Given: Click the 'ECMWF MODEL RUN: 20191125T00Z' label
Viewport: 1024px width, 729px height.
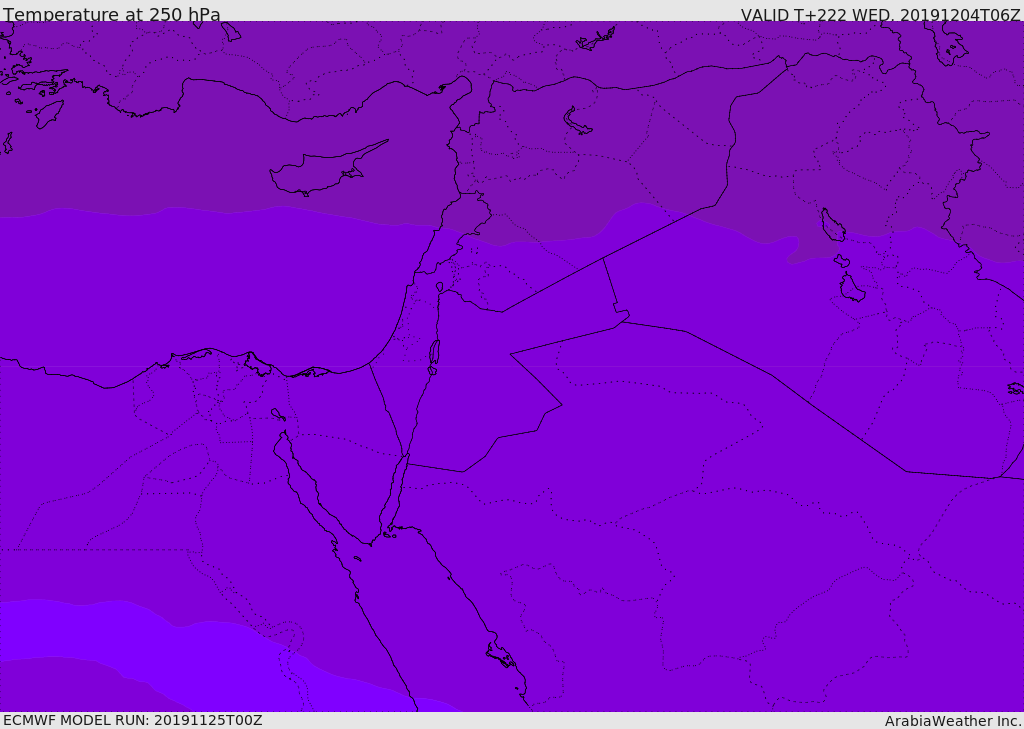Looking at the screenshot, I should [x=133, y=720].
